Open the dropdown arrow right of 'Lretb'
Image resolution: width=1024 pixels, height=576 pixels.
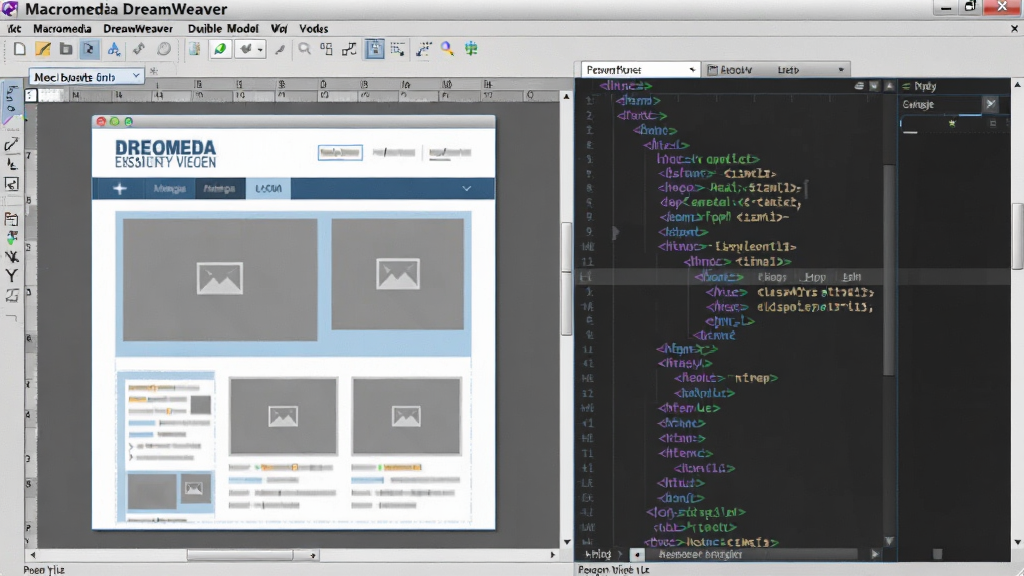click(841, 70)
